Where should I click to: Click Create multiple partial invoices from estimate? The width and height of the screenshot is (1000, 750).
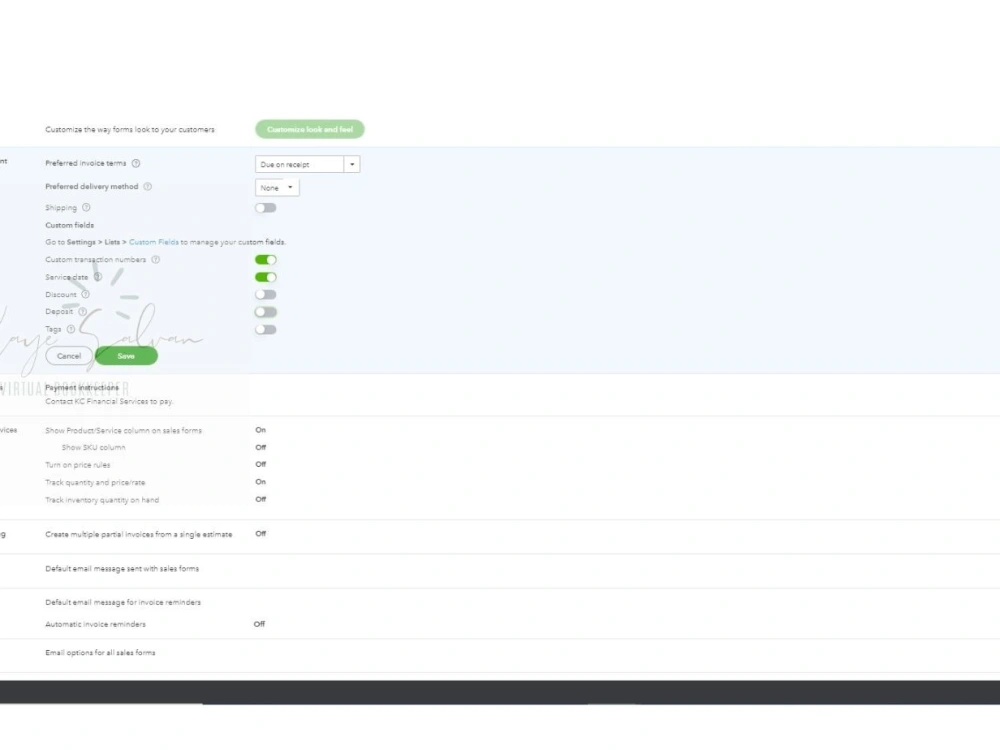[139, 534]
